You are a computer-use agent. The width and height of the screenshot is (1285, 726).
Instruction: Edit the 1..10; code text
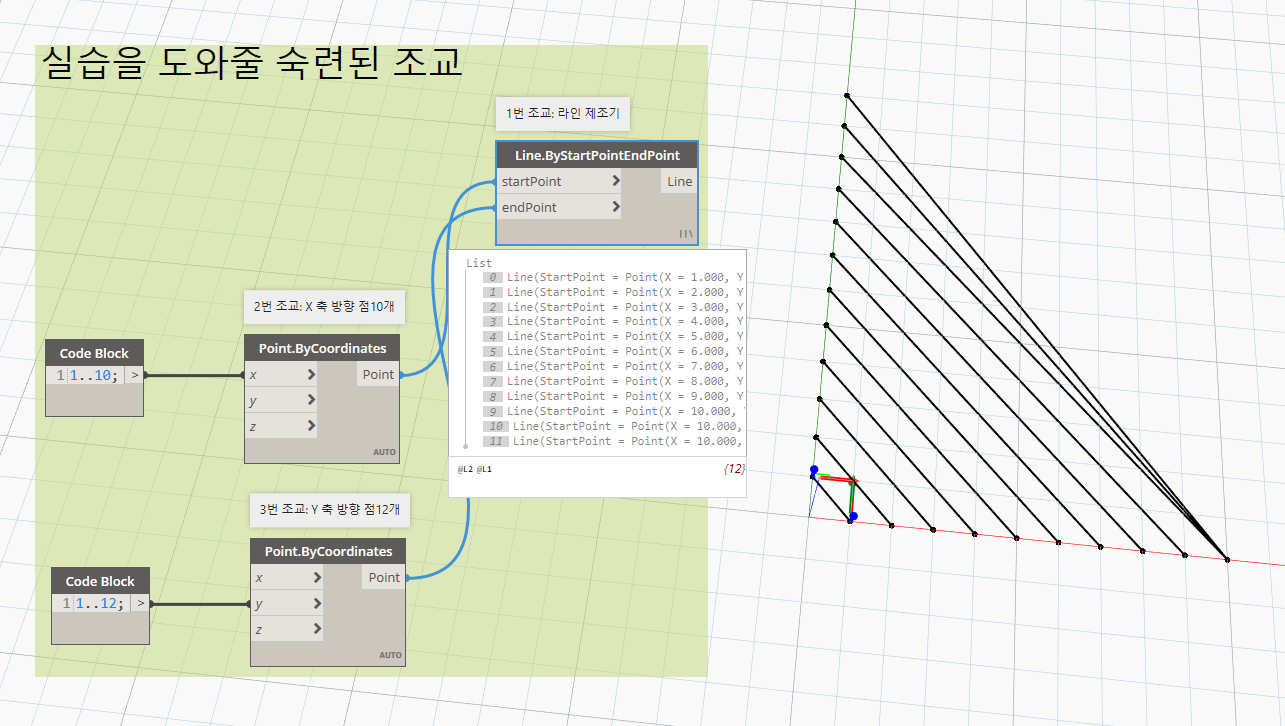(94, 376)
